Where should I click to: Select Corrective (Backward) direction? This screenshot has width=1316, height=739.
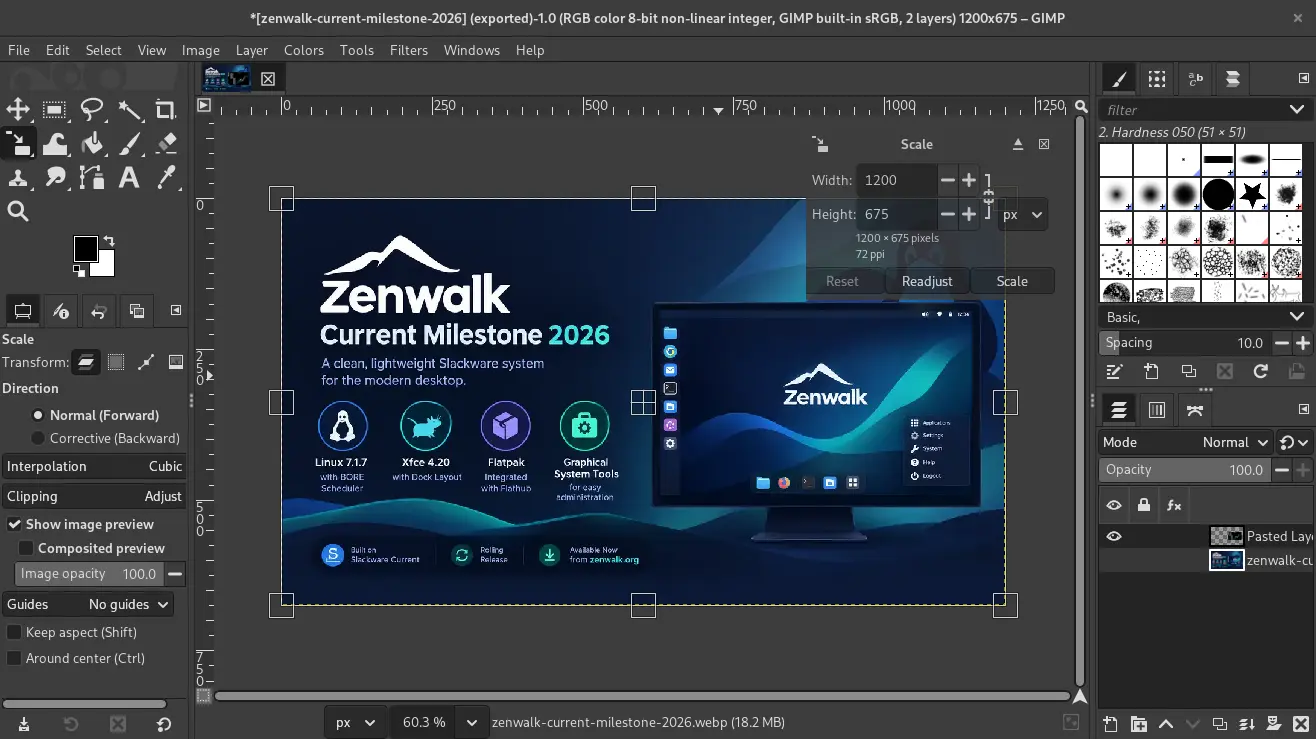106,438
